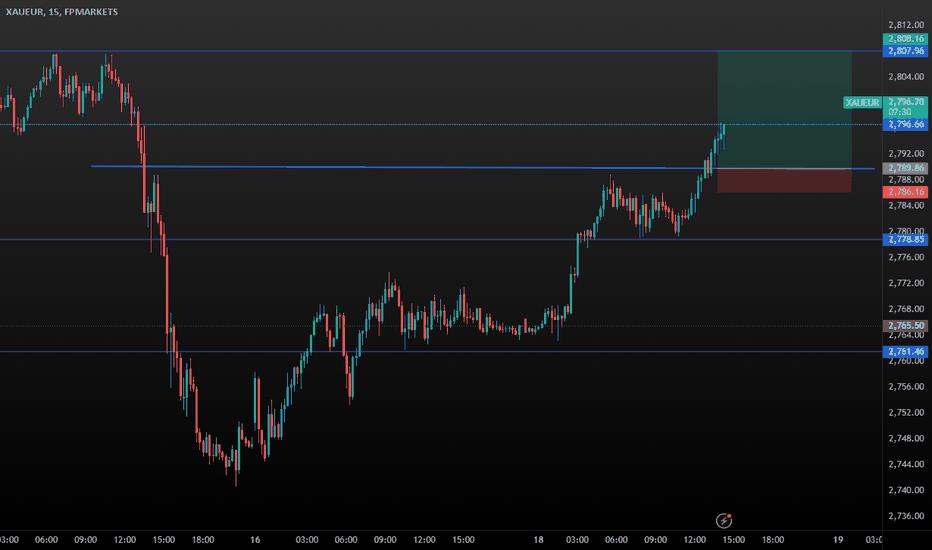932x550 pixels.
Task: Click the 2,761.46 horizontal line label
Action: coord(905,352)
